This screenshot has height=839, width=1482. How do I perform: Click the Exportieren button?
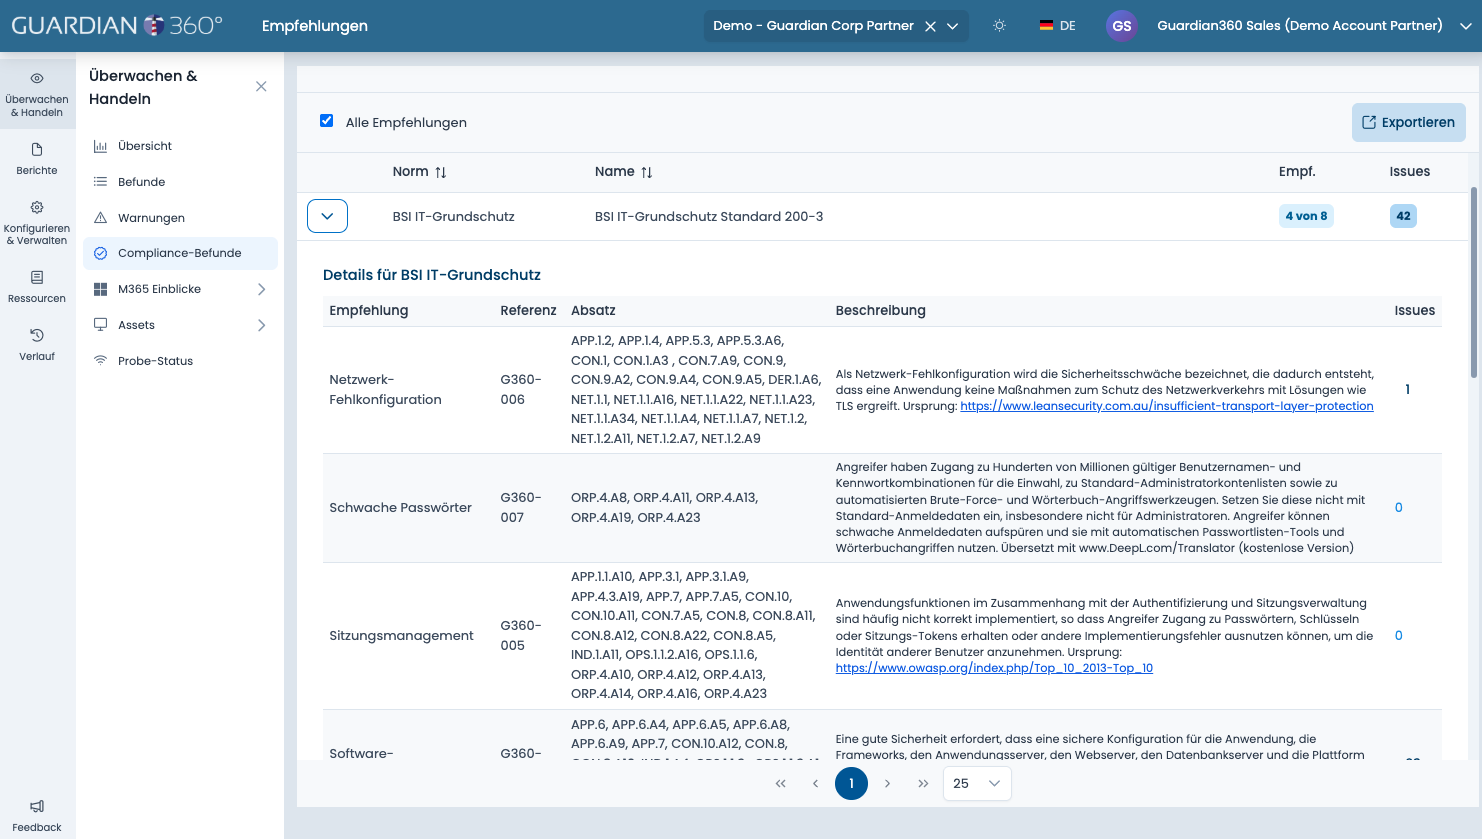[1409, 122]
